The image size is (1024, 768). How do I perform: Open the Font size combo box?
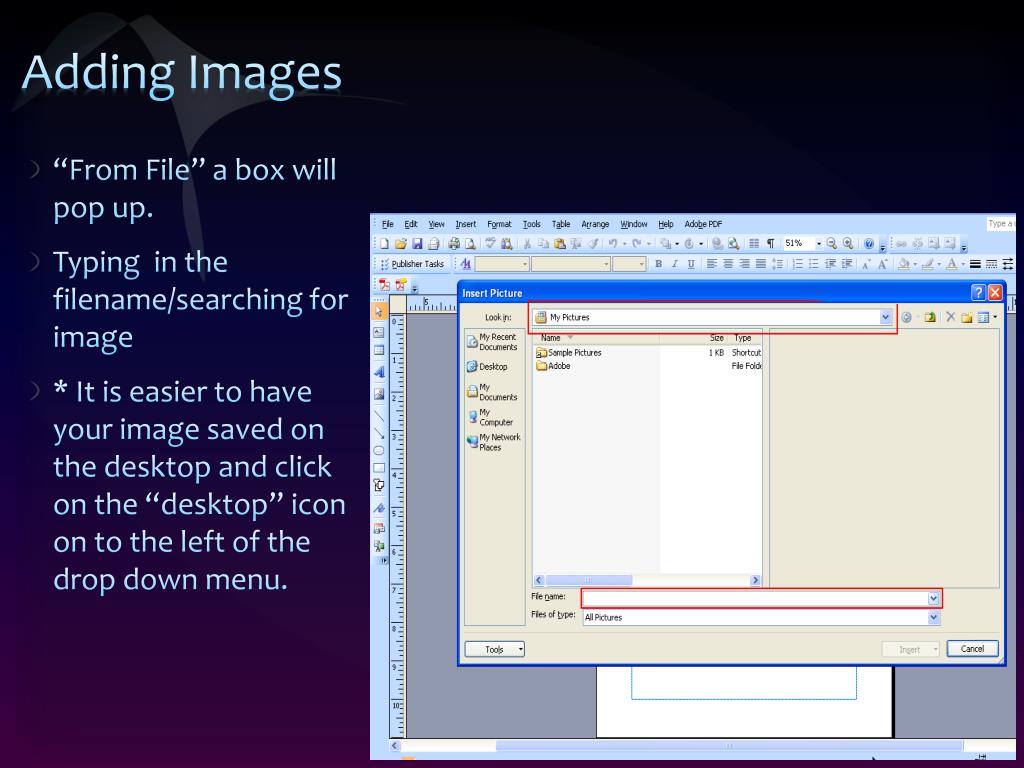630,264
